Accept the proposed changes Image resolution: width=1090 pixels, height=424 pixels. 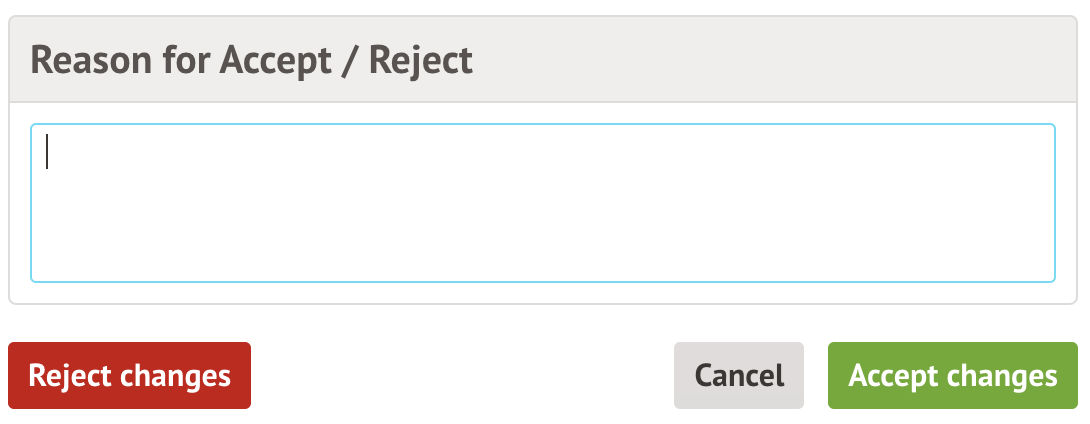(x=952, y=376)
